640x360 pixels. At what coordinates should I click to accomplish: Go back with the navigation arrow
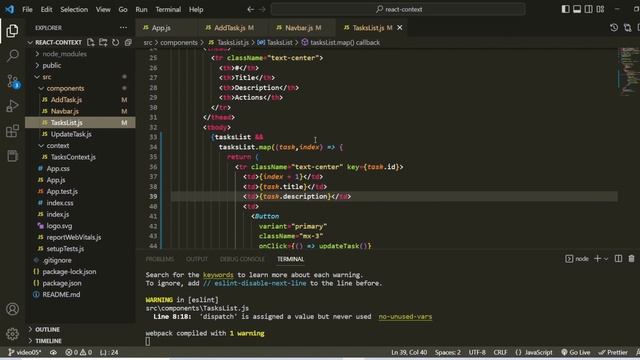(250, 9)
